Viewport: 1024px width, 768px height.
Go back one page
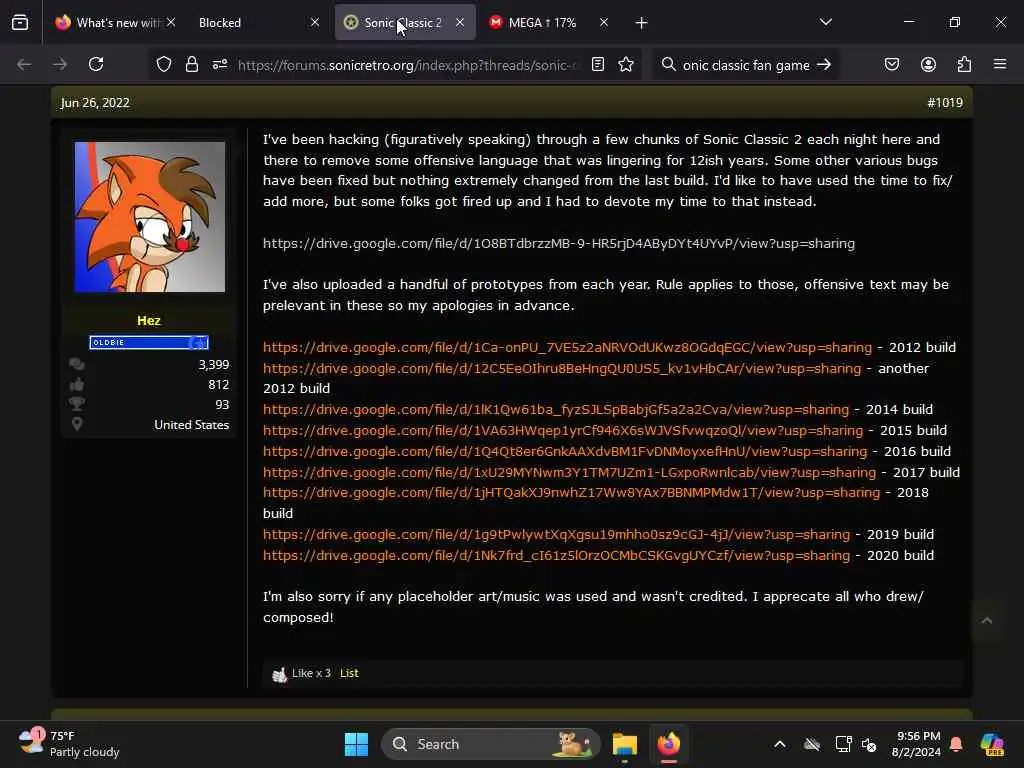pyautogui.click(x=24, y=64)
